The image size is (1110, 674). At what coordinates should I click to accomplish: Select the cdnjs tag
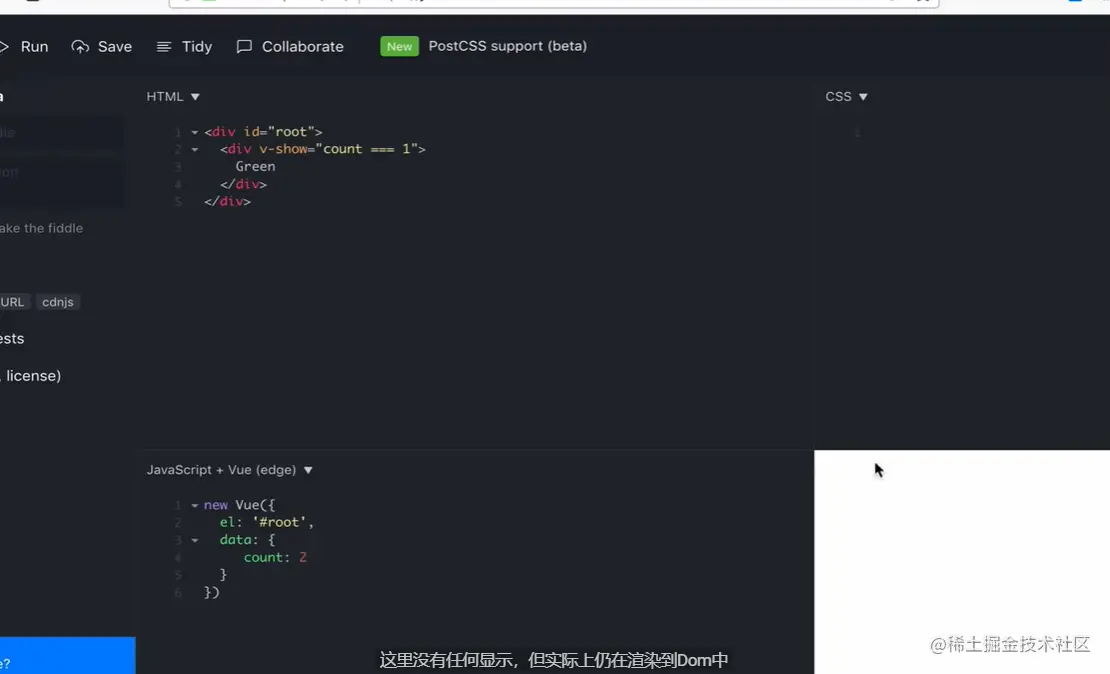click(58, 302)
